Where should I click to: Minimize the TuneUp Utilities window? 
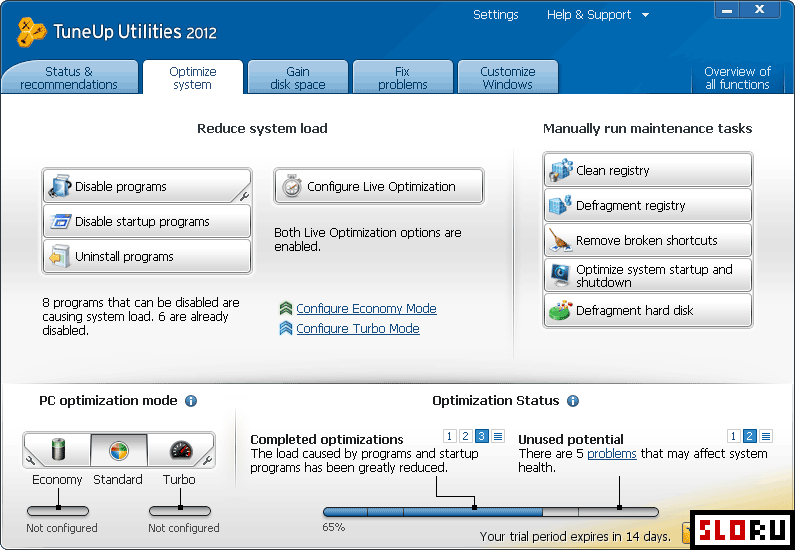click(727, 11)
